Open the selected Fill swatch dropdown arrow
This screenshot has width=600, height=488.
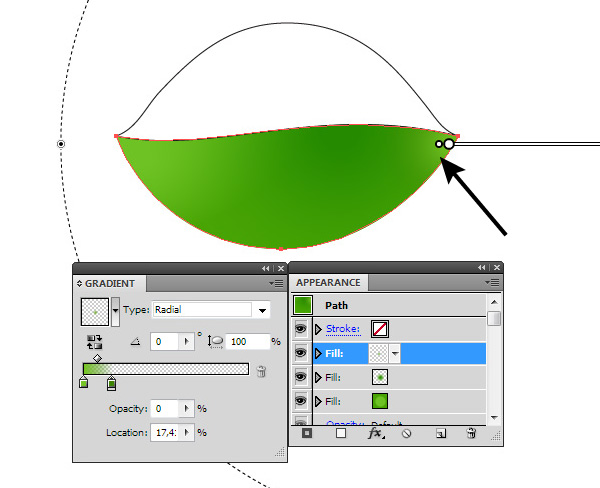(x=395, y=353)
